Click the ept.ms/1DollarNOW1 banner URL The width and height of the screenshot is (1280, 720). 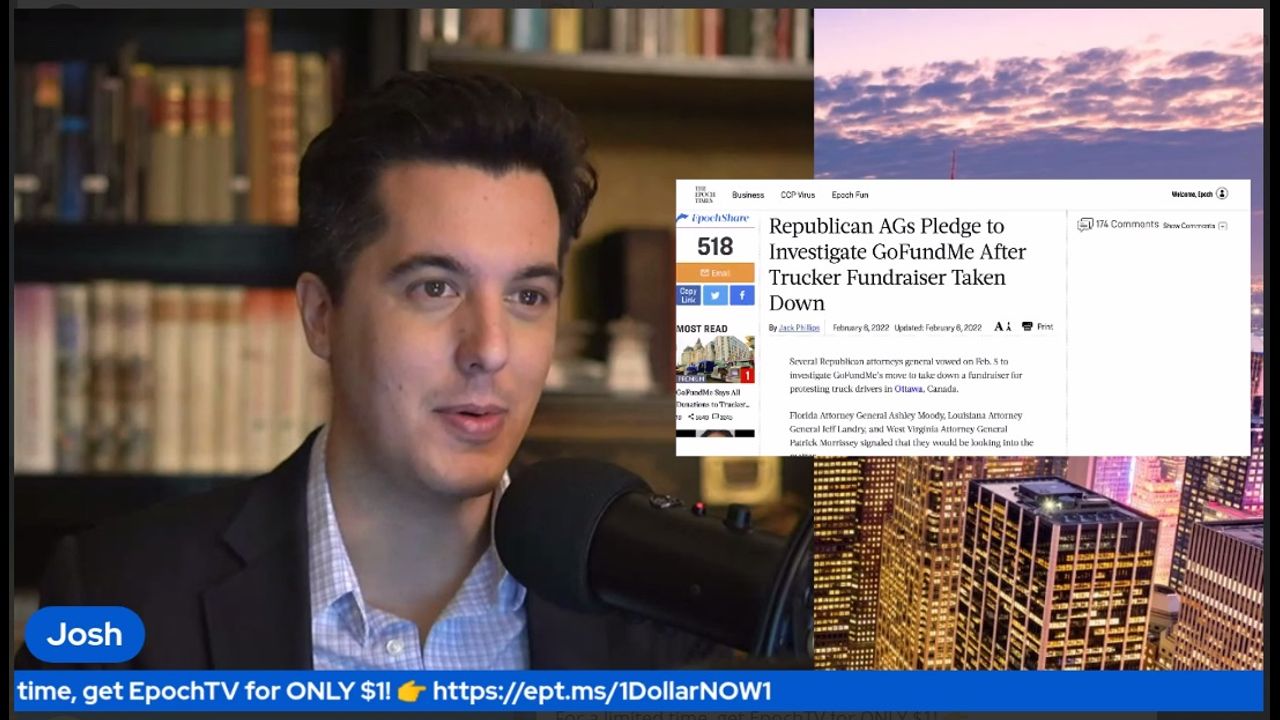coord(601,691)
